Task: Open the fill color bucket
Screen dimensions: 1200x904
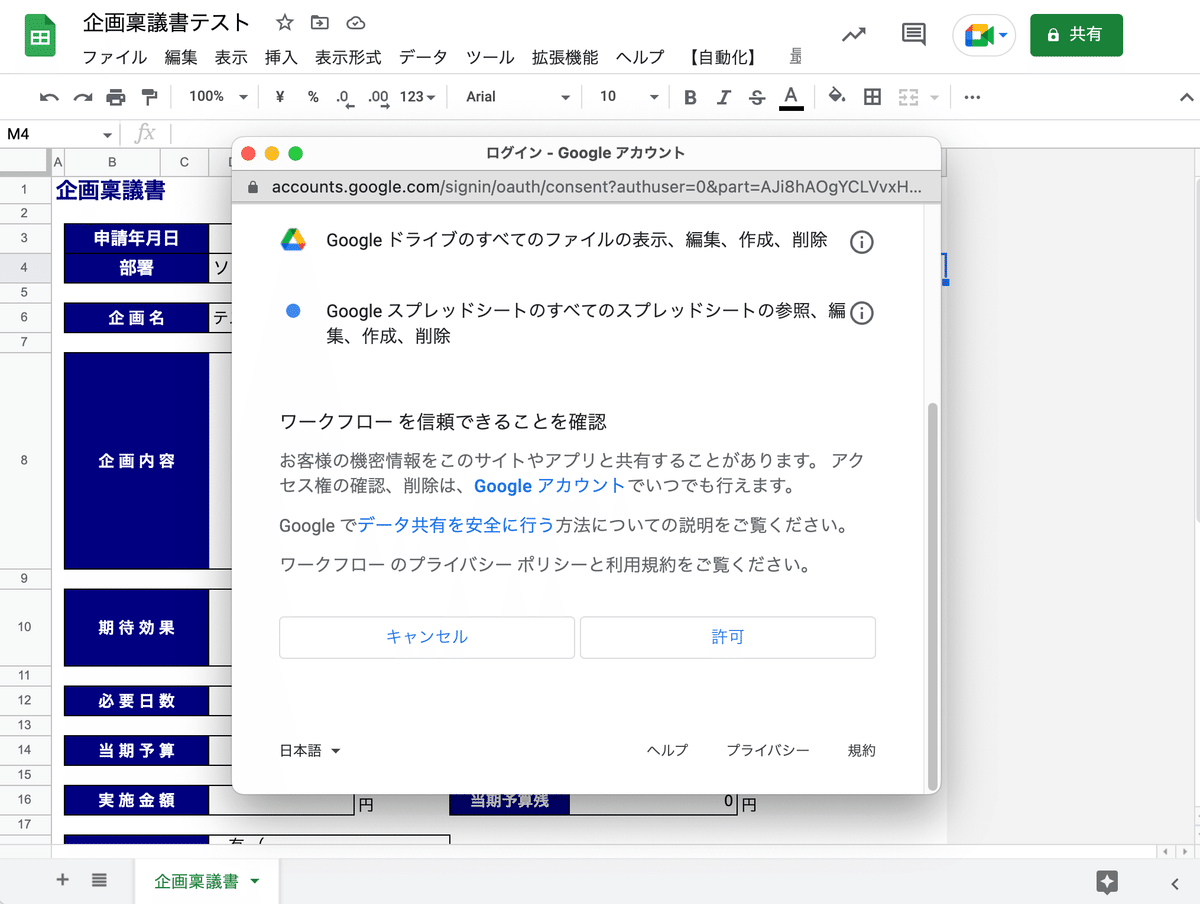Action: pyautogui.click(x=837, y=96)
